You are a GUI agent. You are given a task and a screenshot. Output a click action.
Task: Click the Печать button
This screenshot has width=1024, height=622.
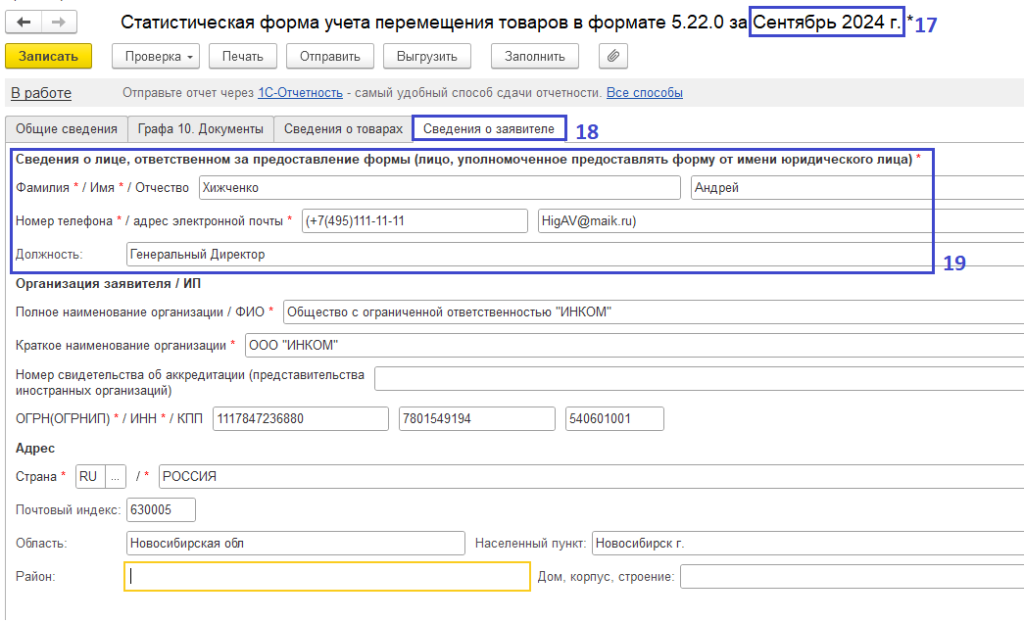click(x=242, y=56)
